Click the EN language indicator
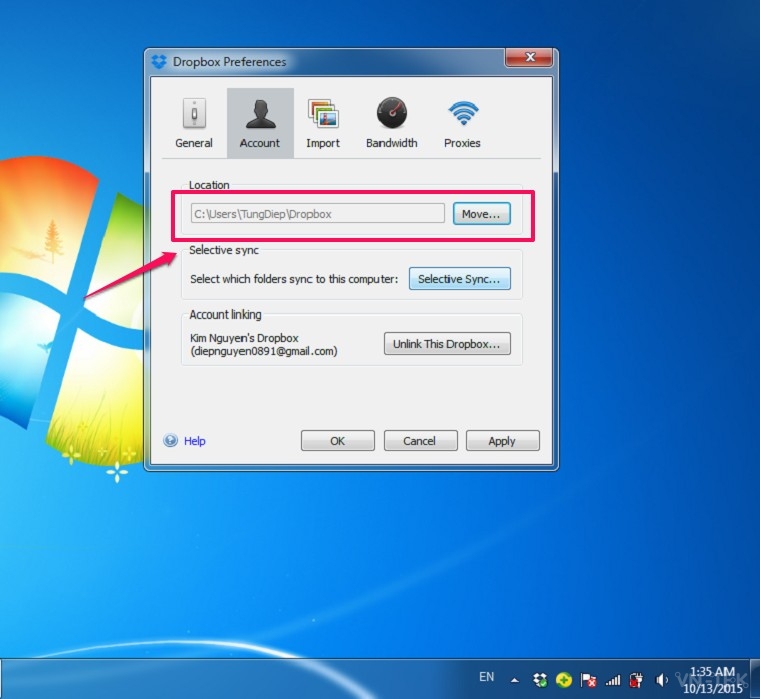Viewport: 760px width, 699px height. tap(486, 677)
